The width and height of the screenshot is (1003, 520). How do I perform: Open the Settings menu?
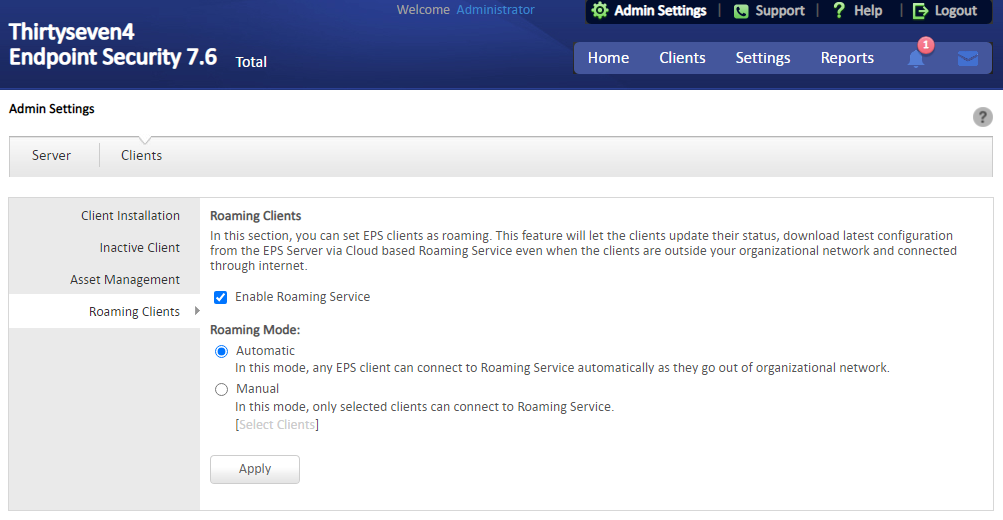762,58
